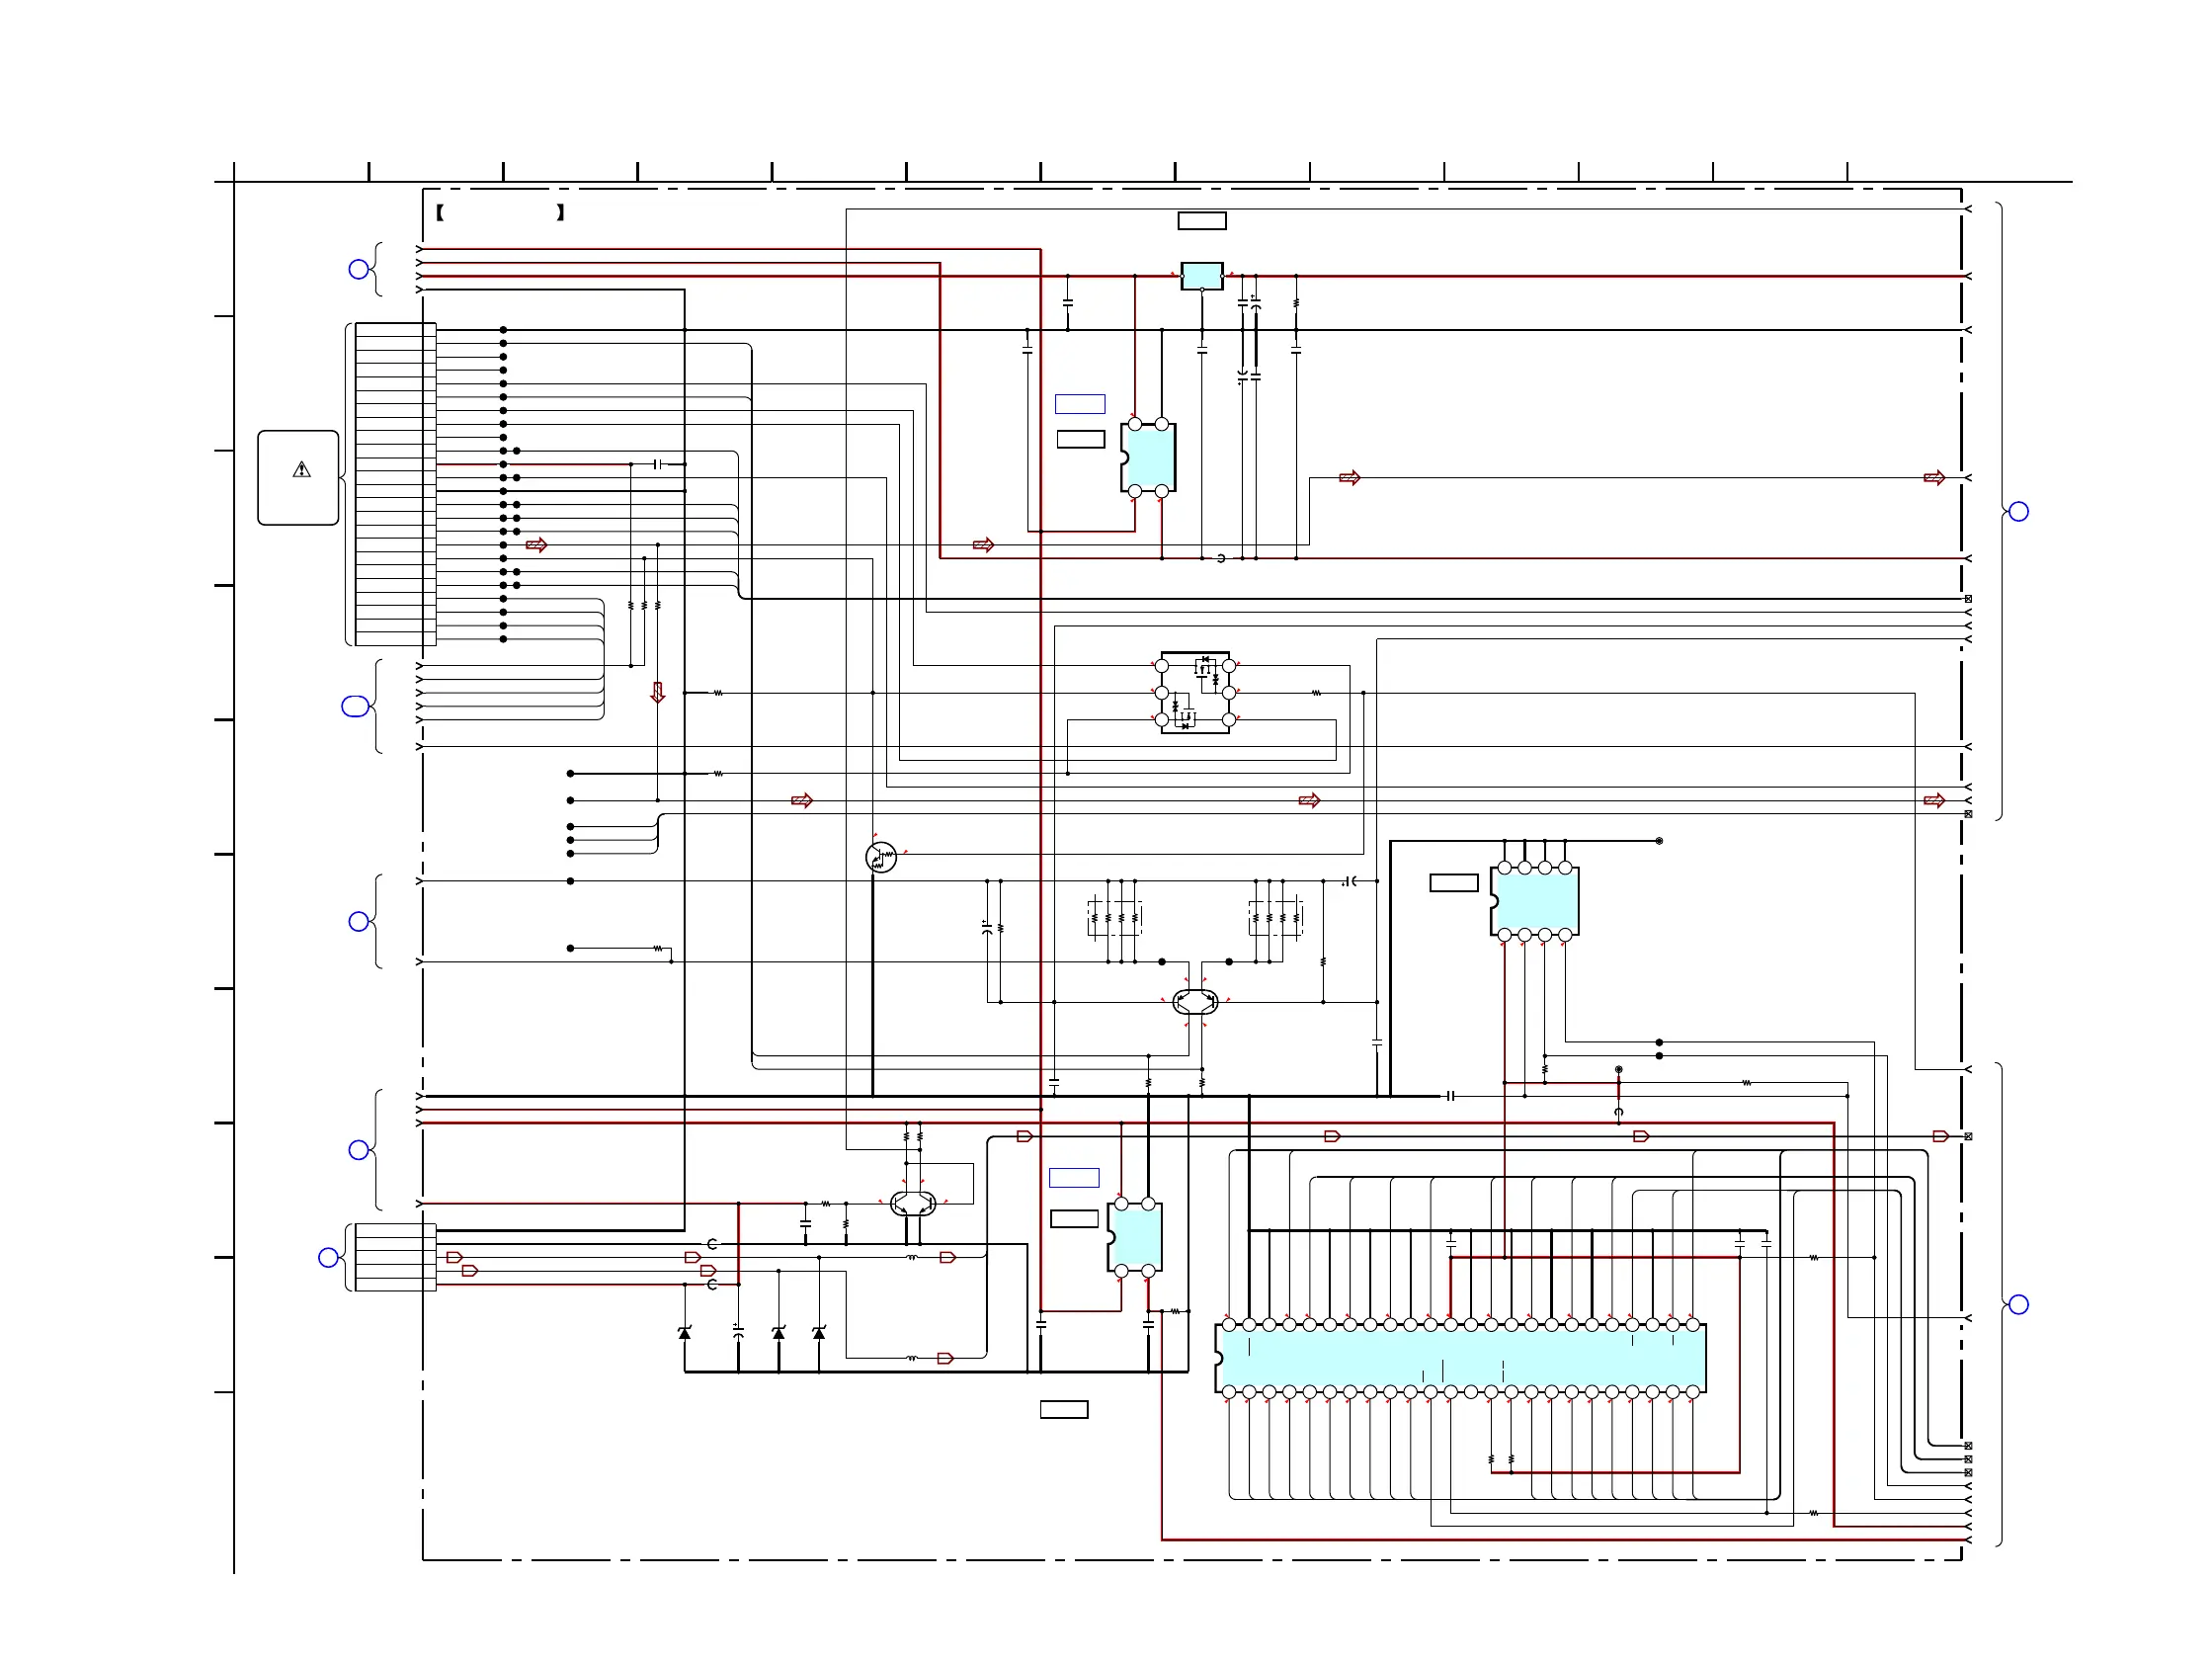The height and width of the screenshot is (1664, 2212).
Task: Click the downward-pointing red hollow arrow
Action: point(657,692)
